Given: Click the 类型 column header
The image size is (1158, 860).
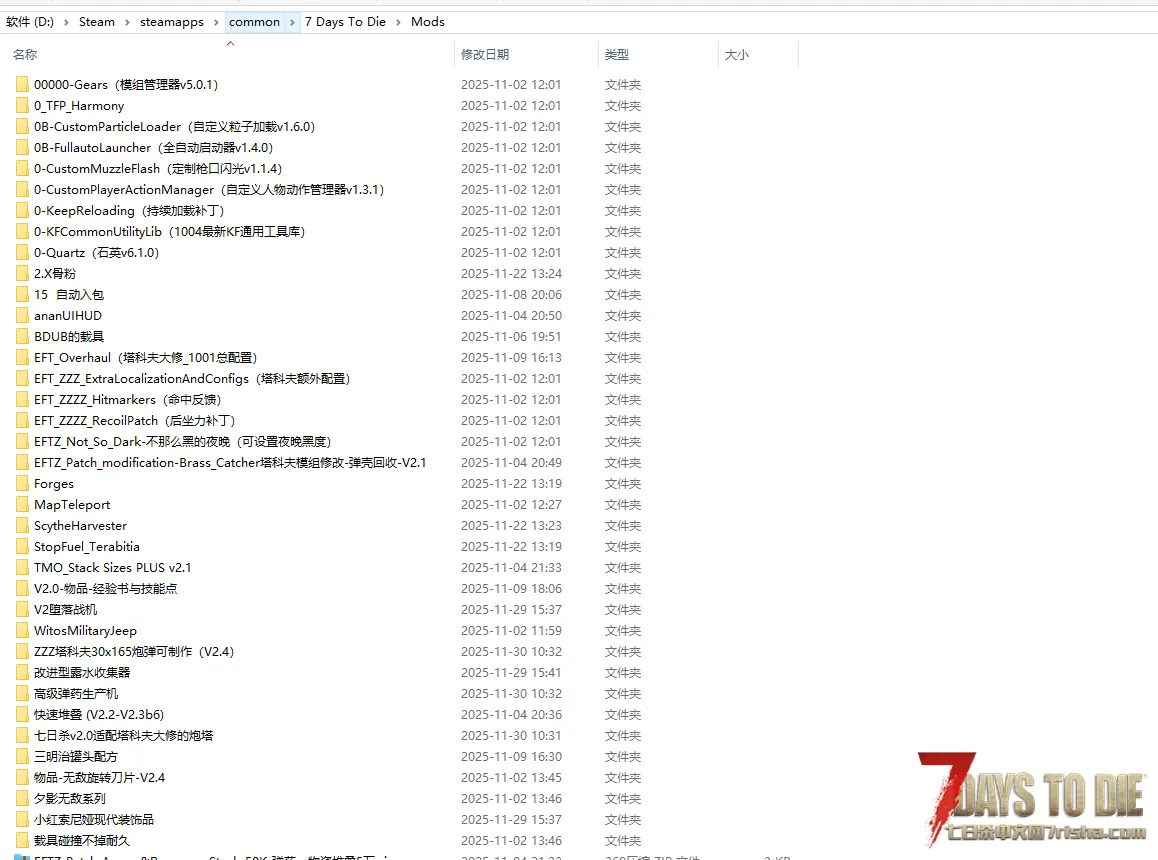Looking at the screenshot, I should coord(617,55).
